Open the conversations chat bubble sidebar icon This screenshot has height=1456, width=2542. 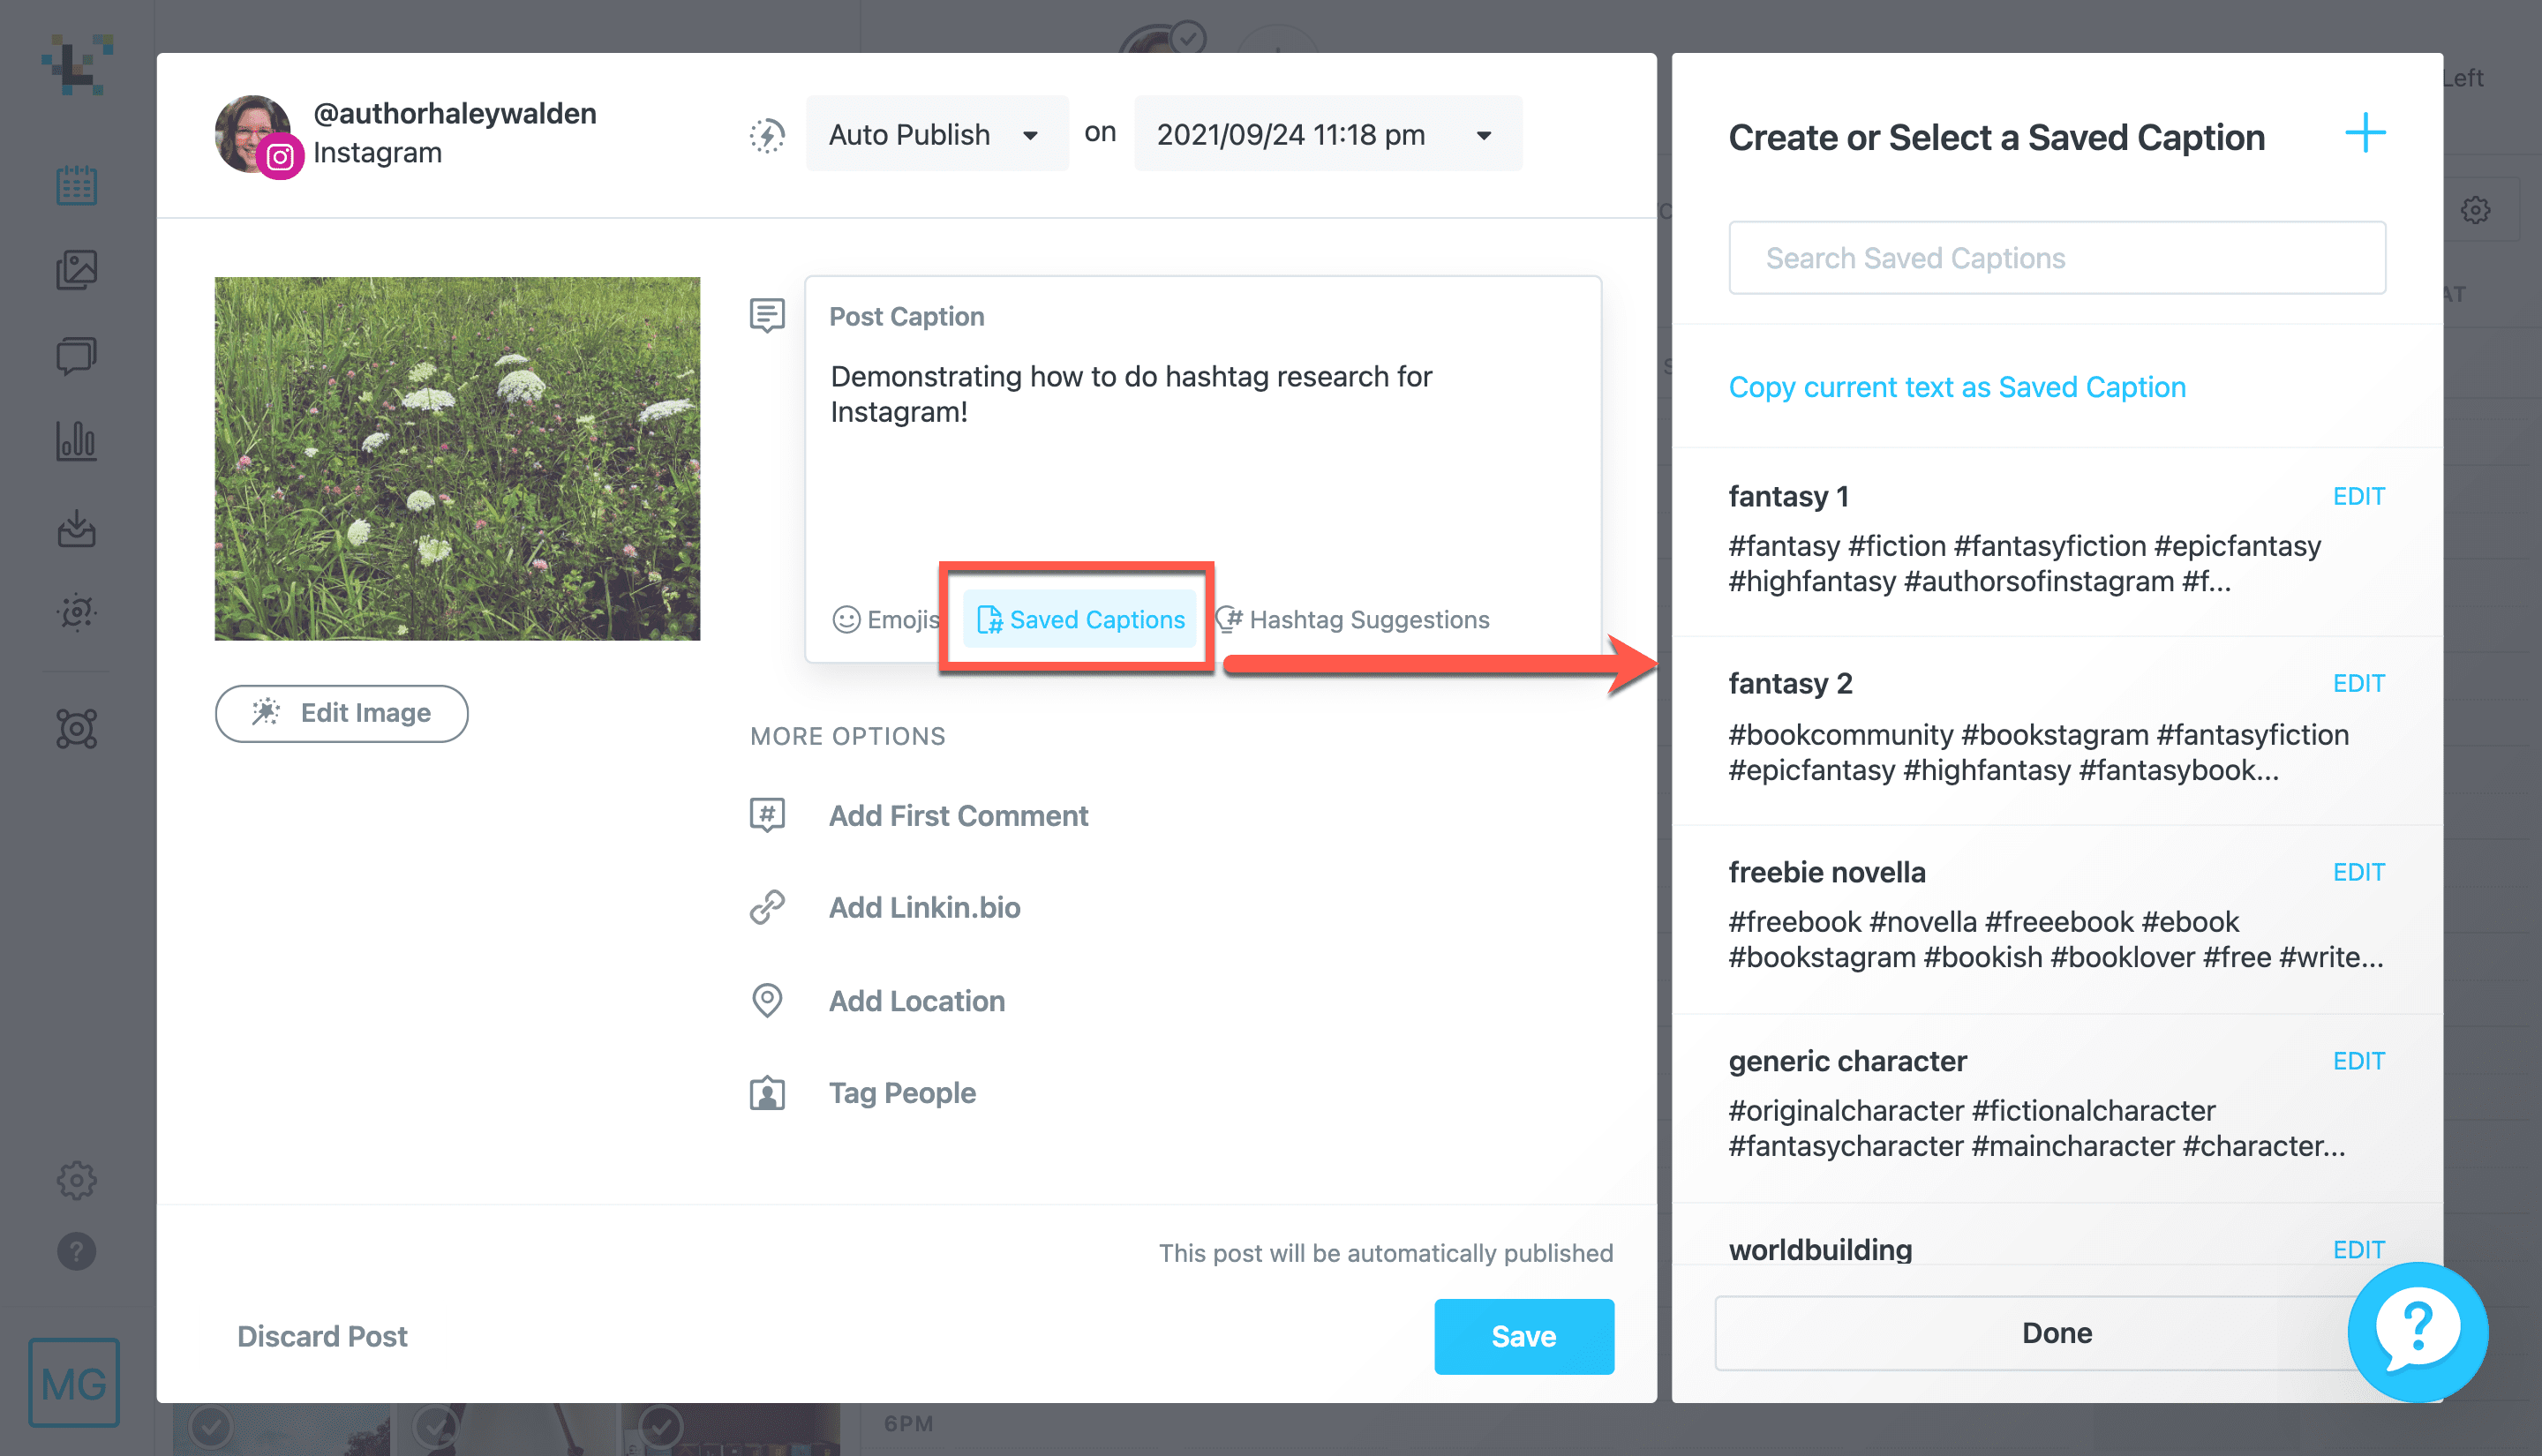point(76,355)
